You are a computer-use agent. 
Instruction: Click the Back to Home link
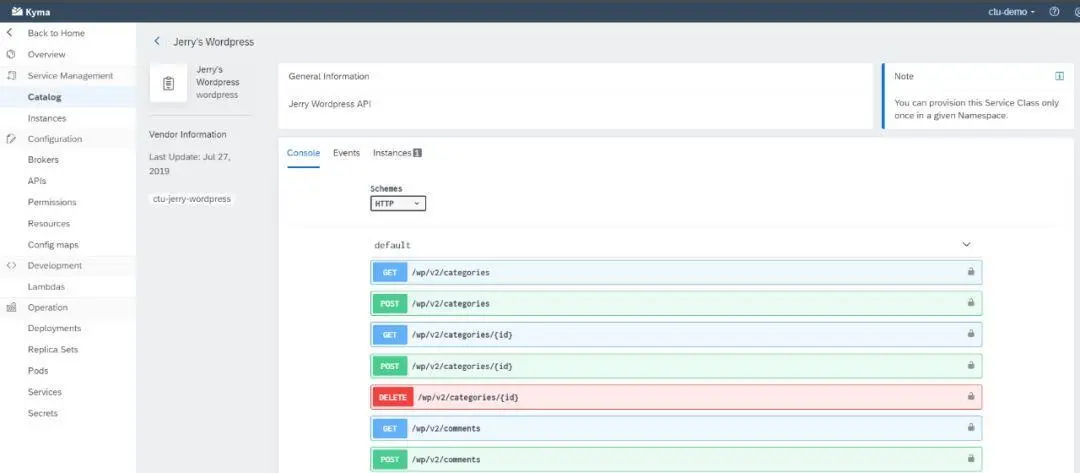coord(56,33)
